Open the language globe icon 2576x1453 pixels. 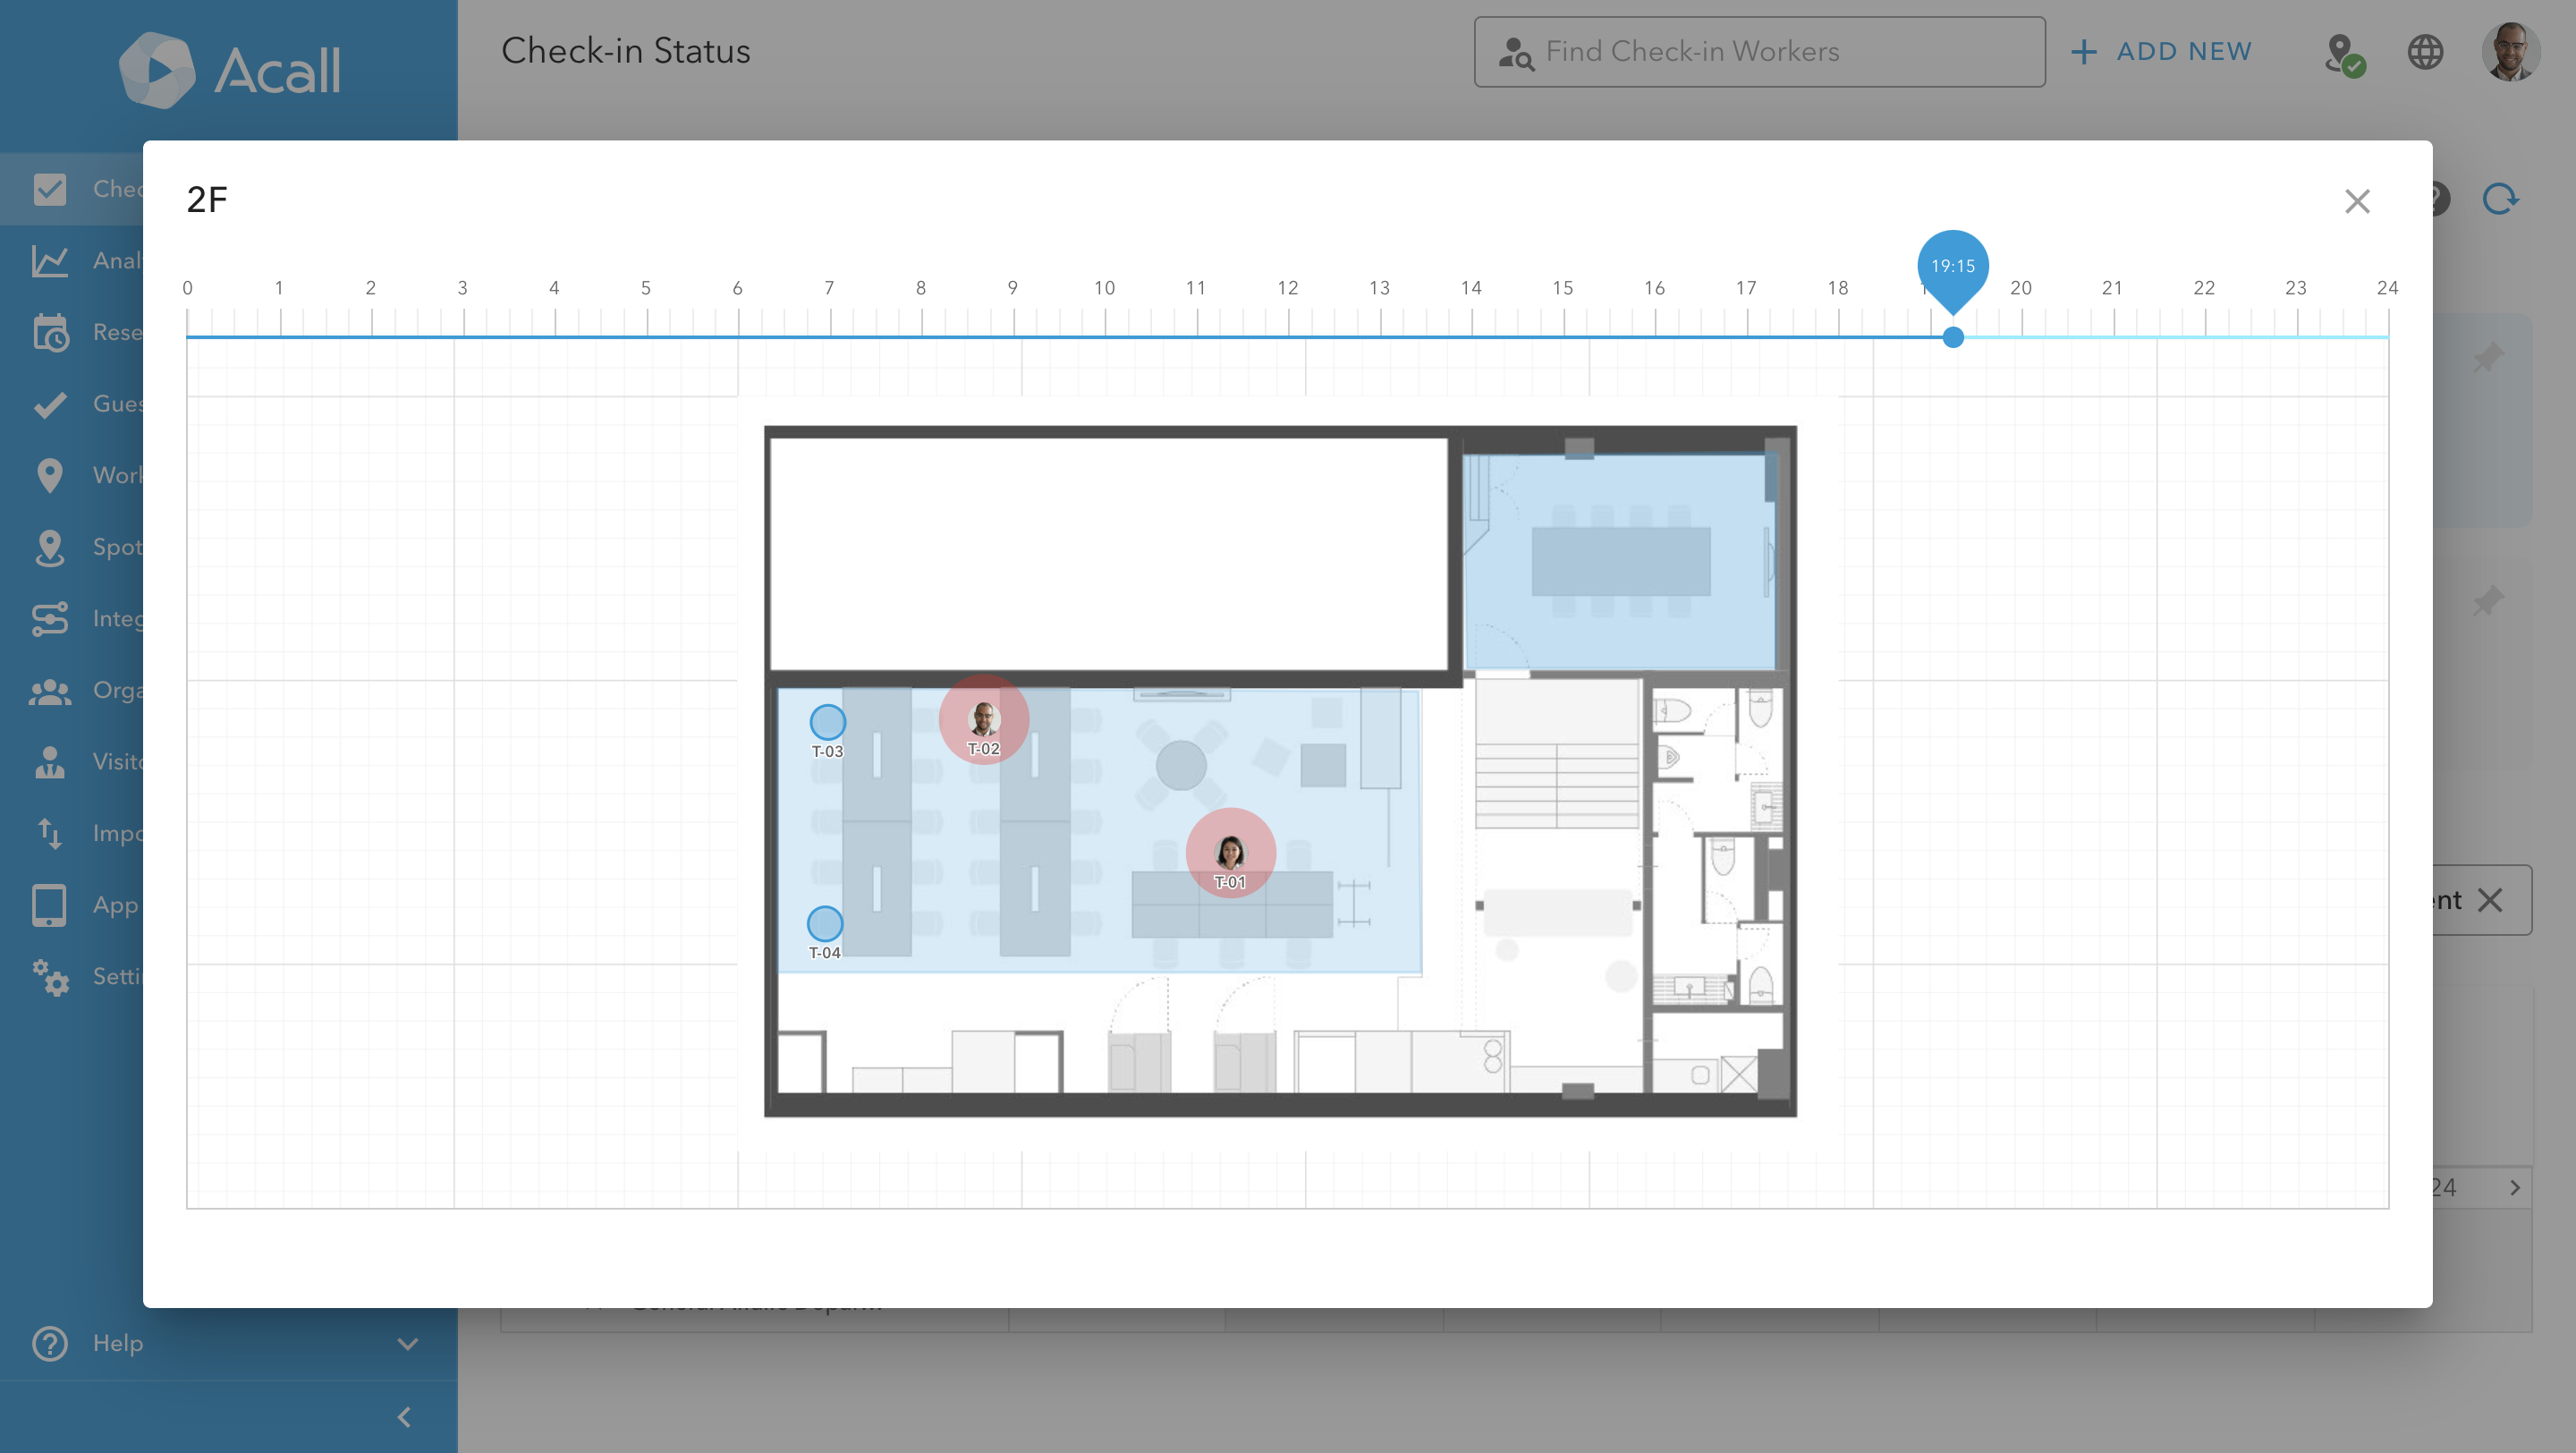2425,52
